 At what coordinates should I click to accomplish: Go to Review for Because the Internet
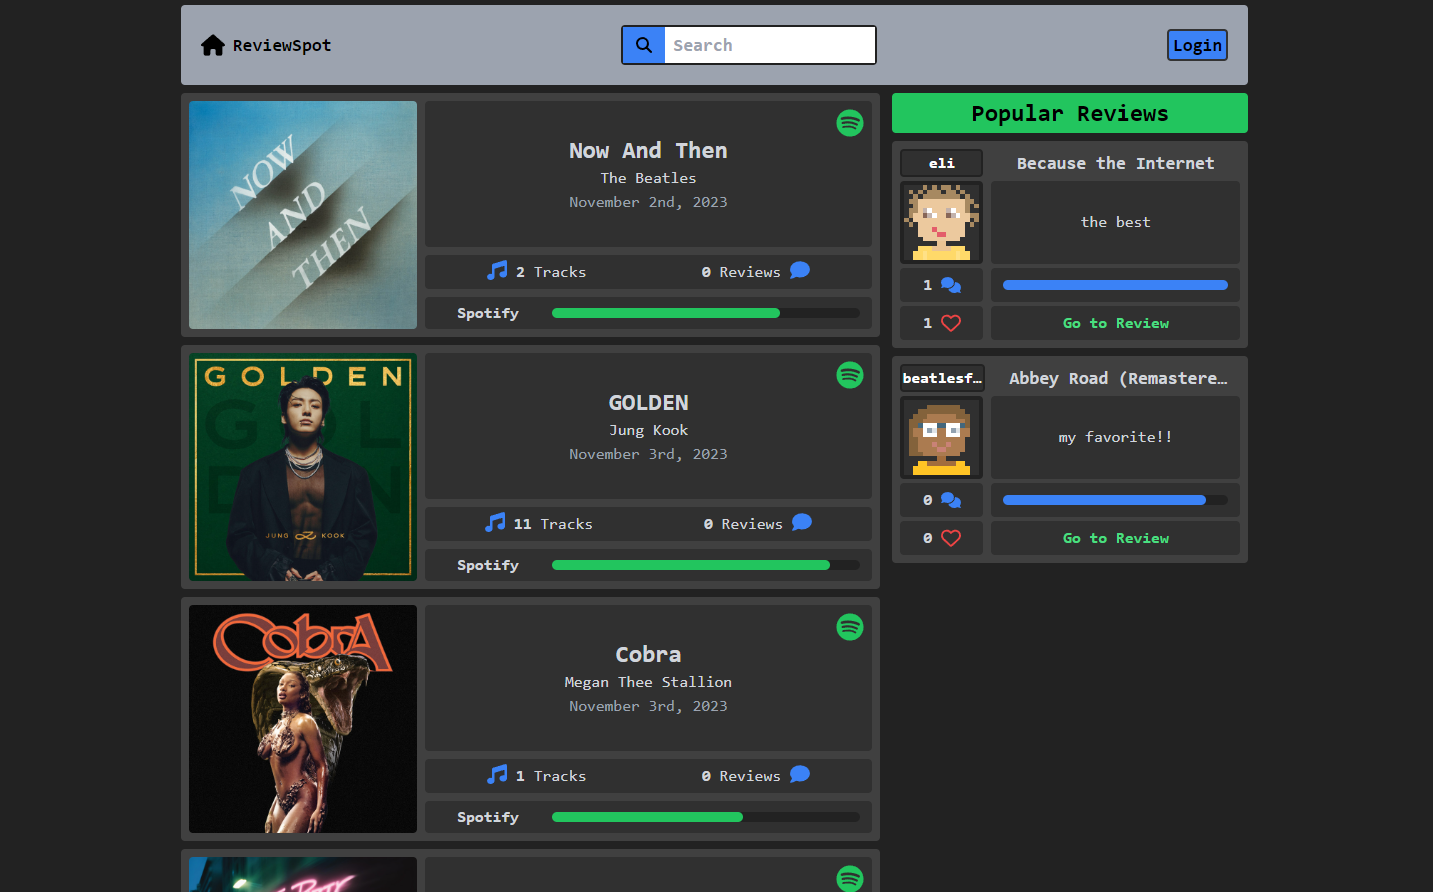click(1115, 323)
